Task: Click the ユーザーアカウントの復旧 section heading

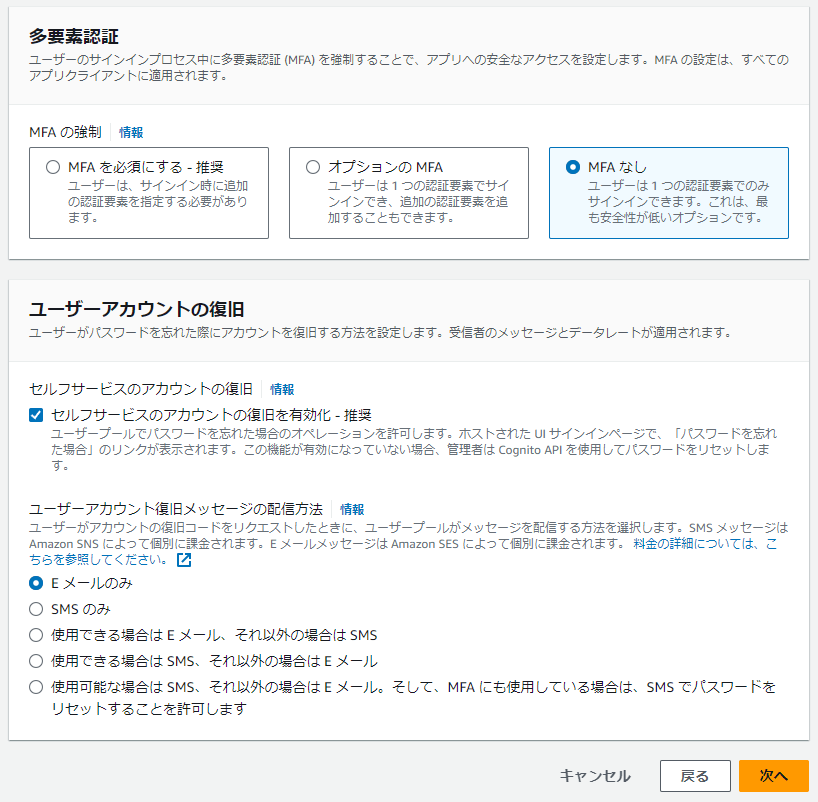Action: [137, 309]
